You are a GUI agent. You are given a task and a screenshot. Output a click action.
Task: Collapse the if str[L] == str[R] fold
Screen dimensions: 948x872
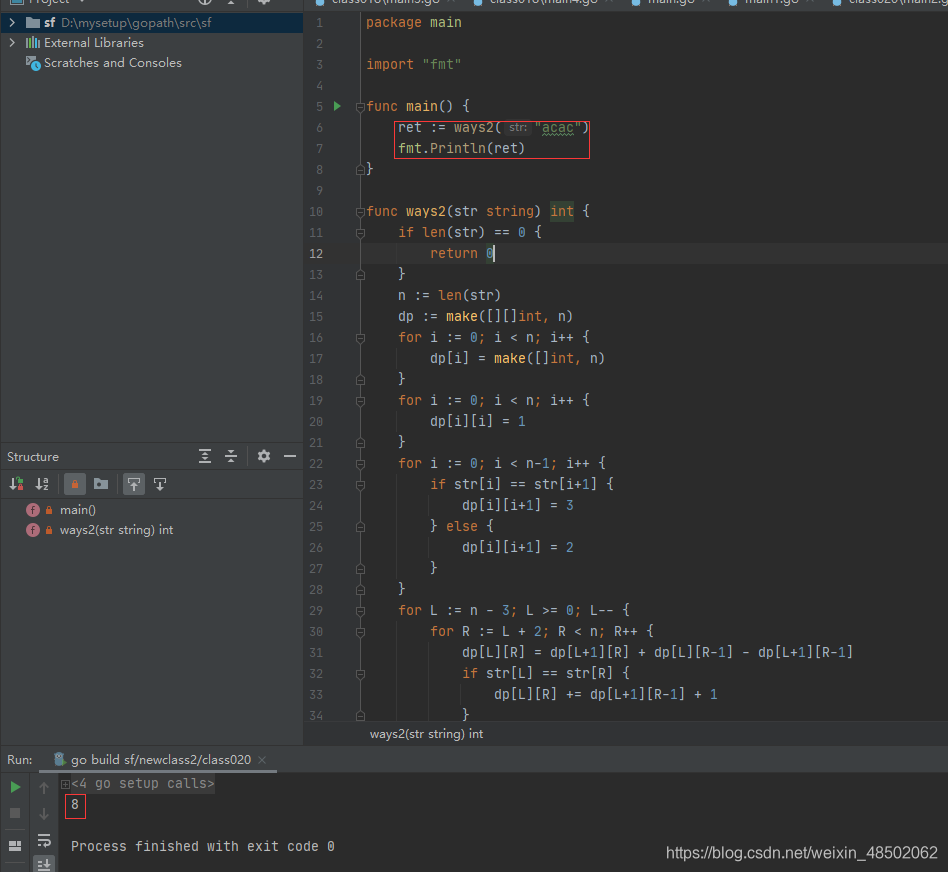[360, 674]
